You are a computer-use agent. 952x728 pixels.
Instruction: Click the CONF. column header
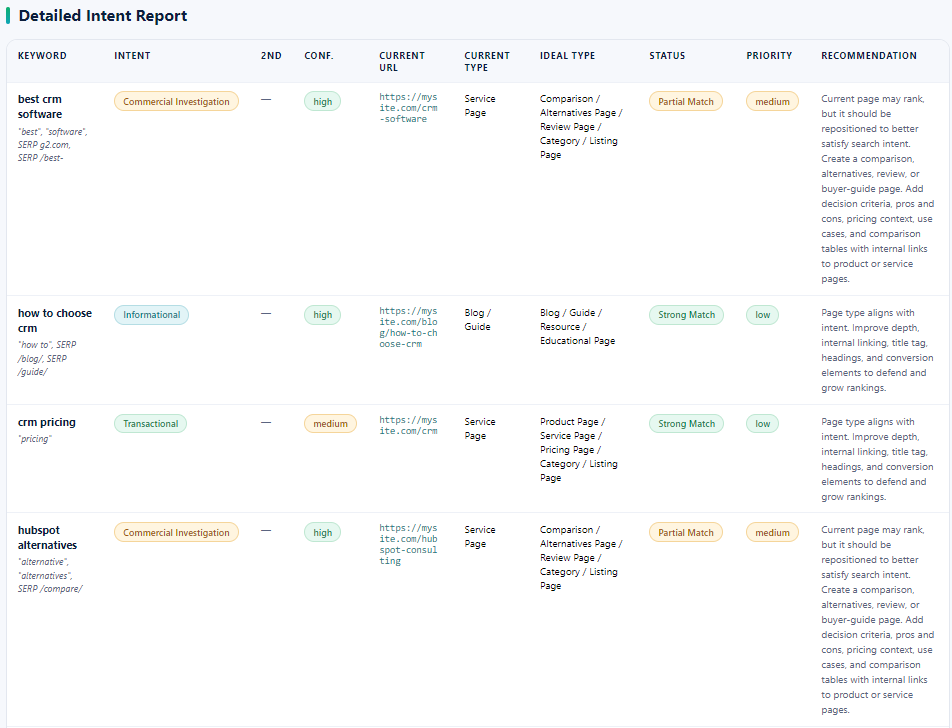(319, 56)
